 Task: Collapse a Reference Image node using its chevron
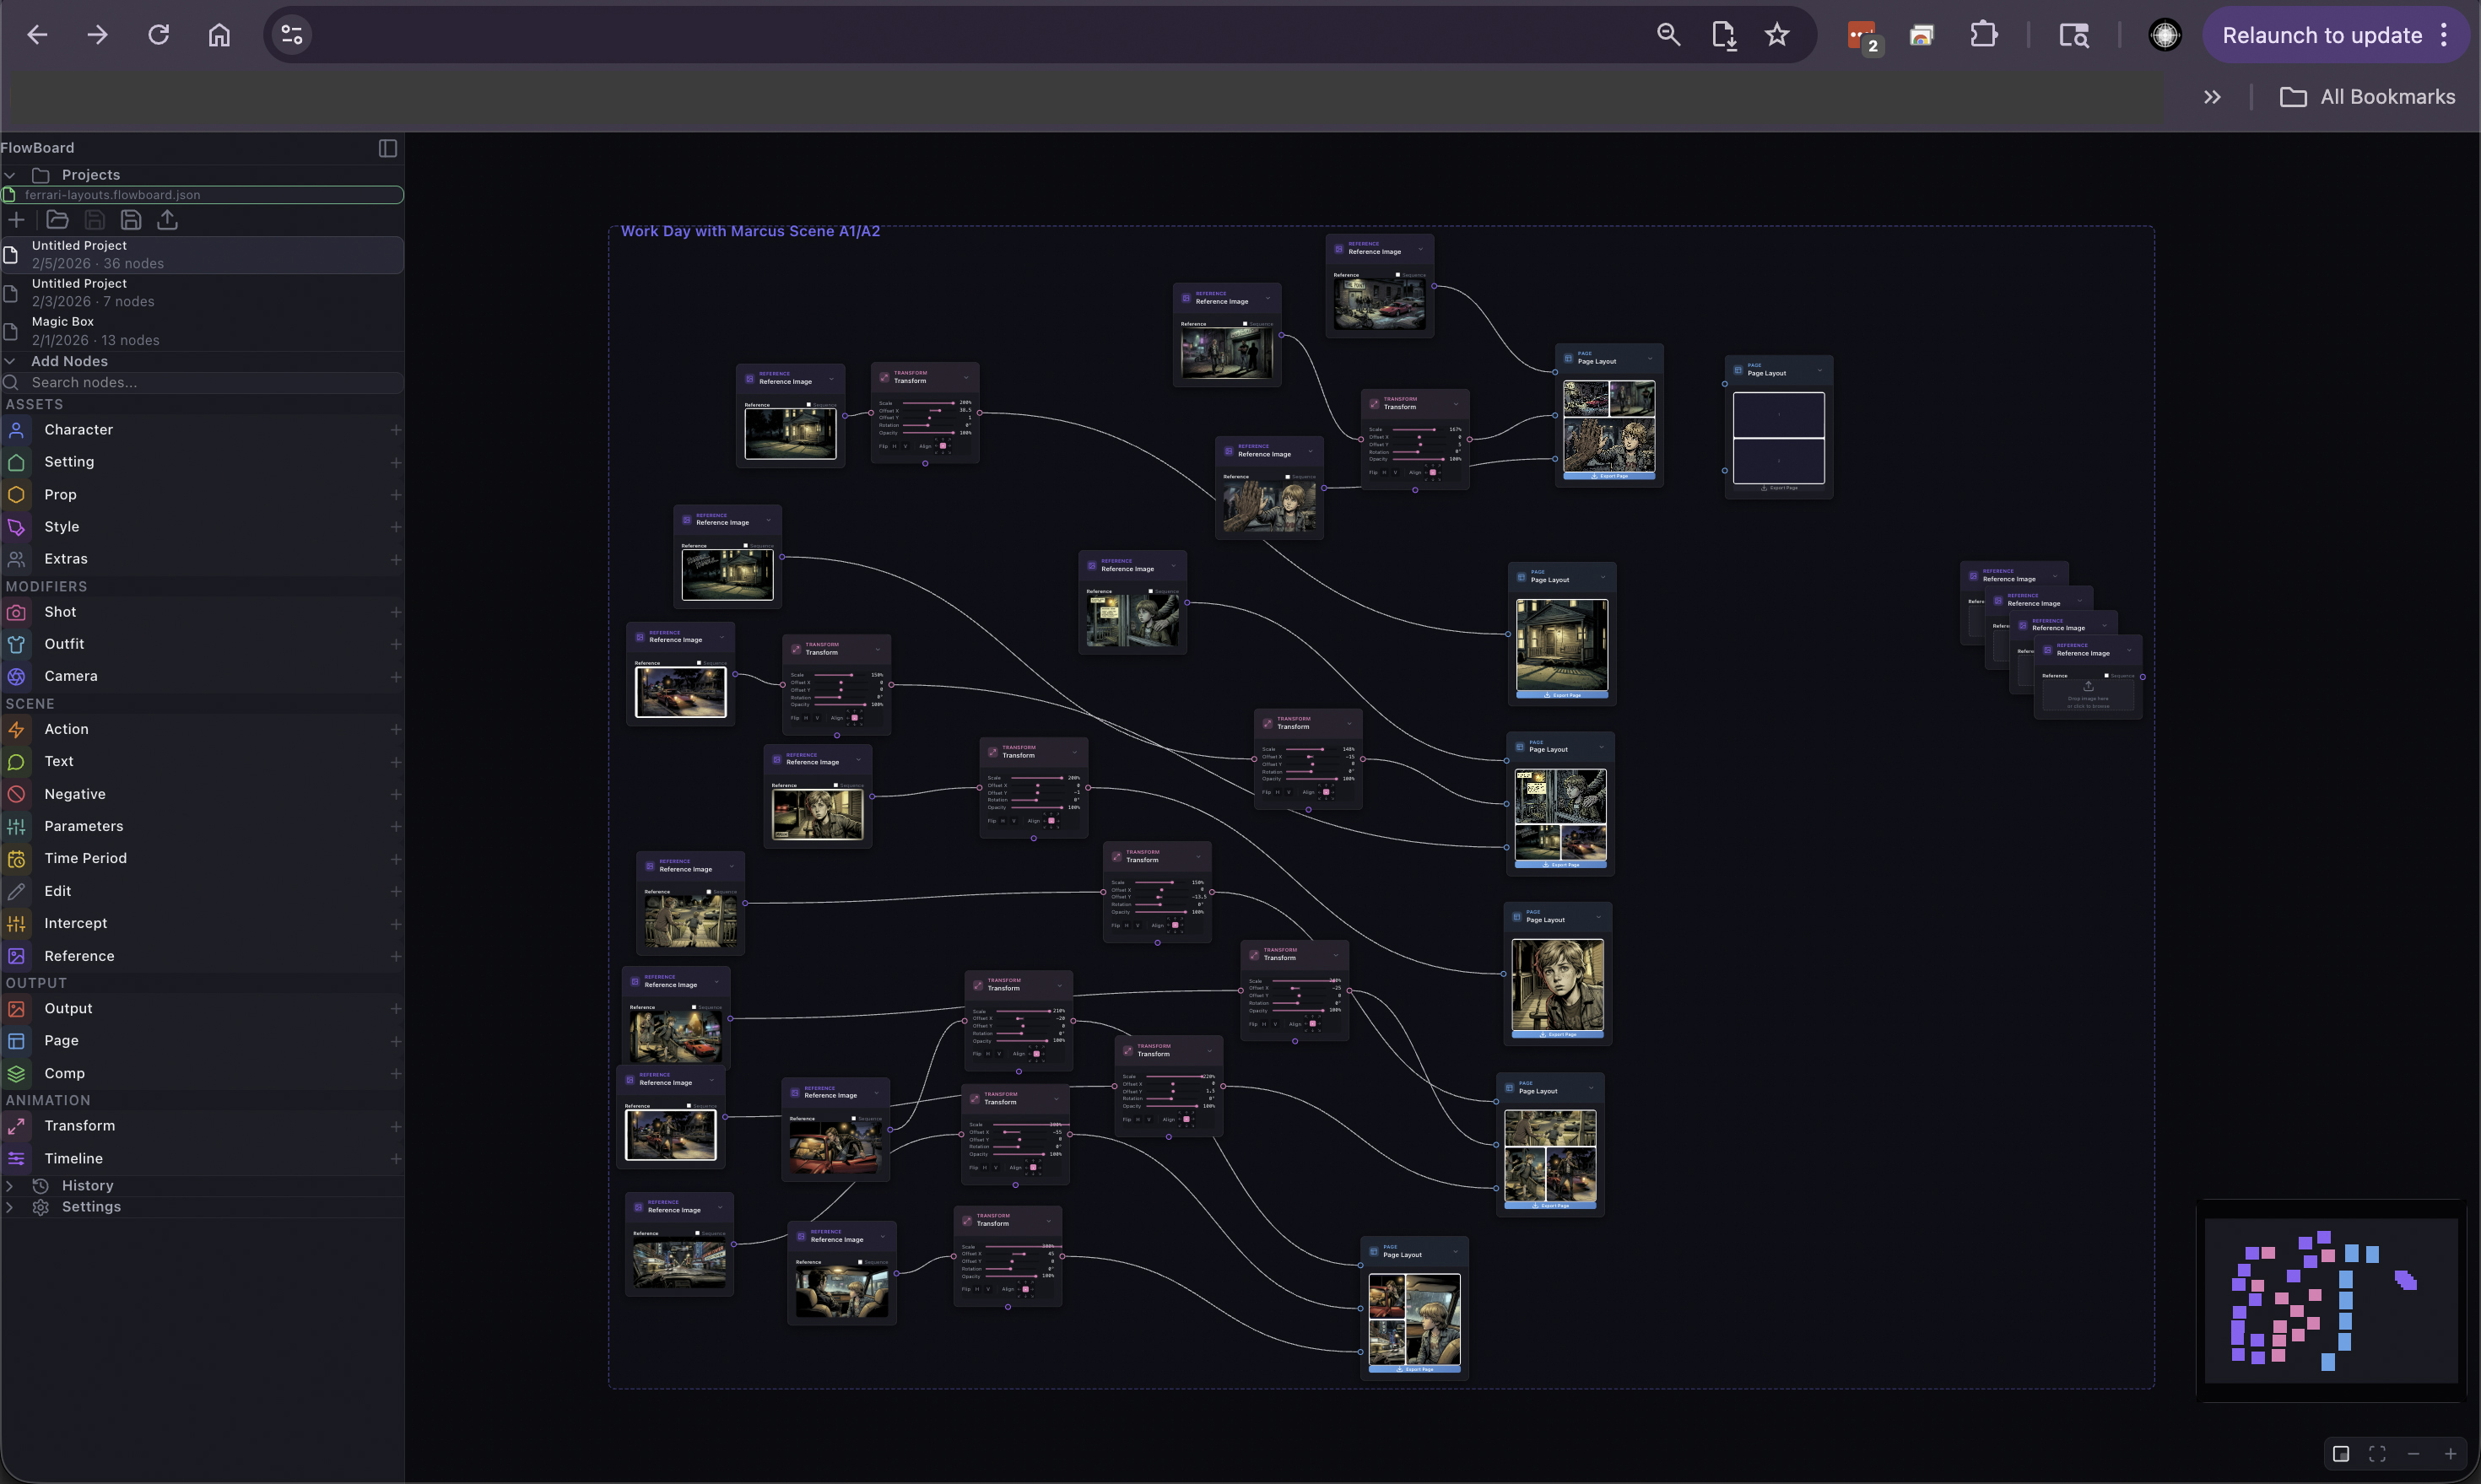coord(832,380)
